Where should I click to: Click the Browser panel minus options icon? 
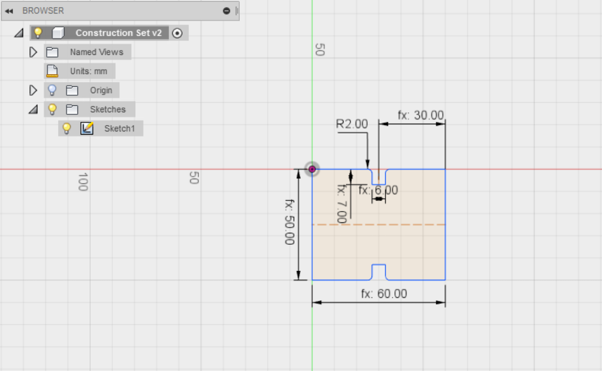point(227,11)
